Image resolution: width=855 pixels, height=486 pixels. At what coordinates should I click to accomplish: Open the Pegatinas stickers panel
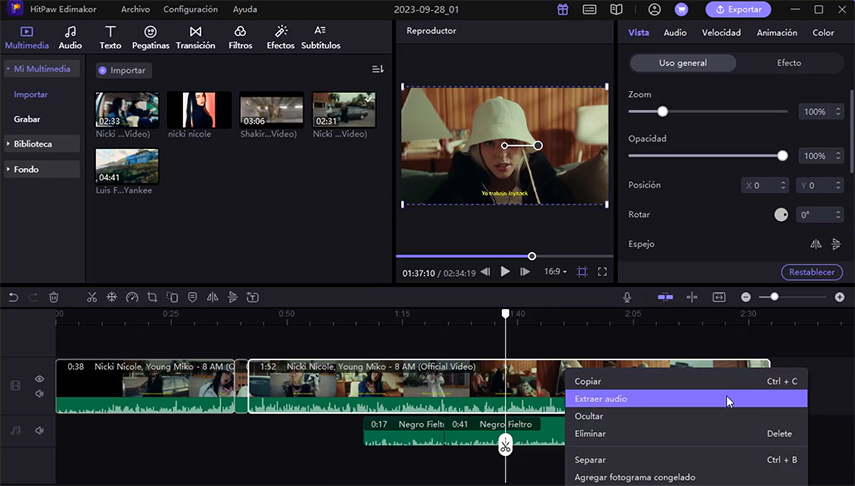[150, 38]
